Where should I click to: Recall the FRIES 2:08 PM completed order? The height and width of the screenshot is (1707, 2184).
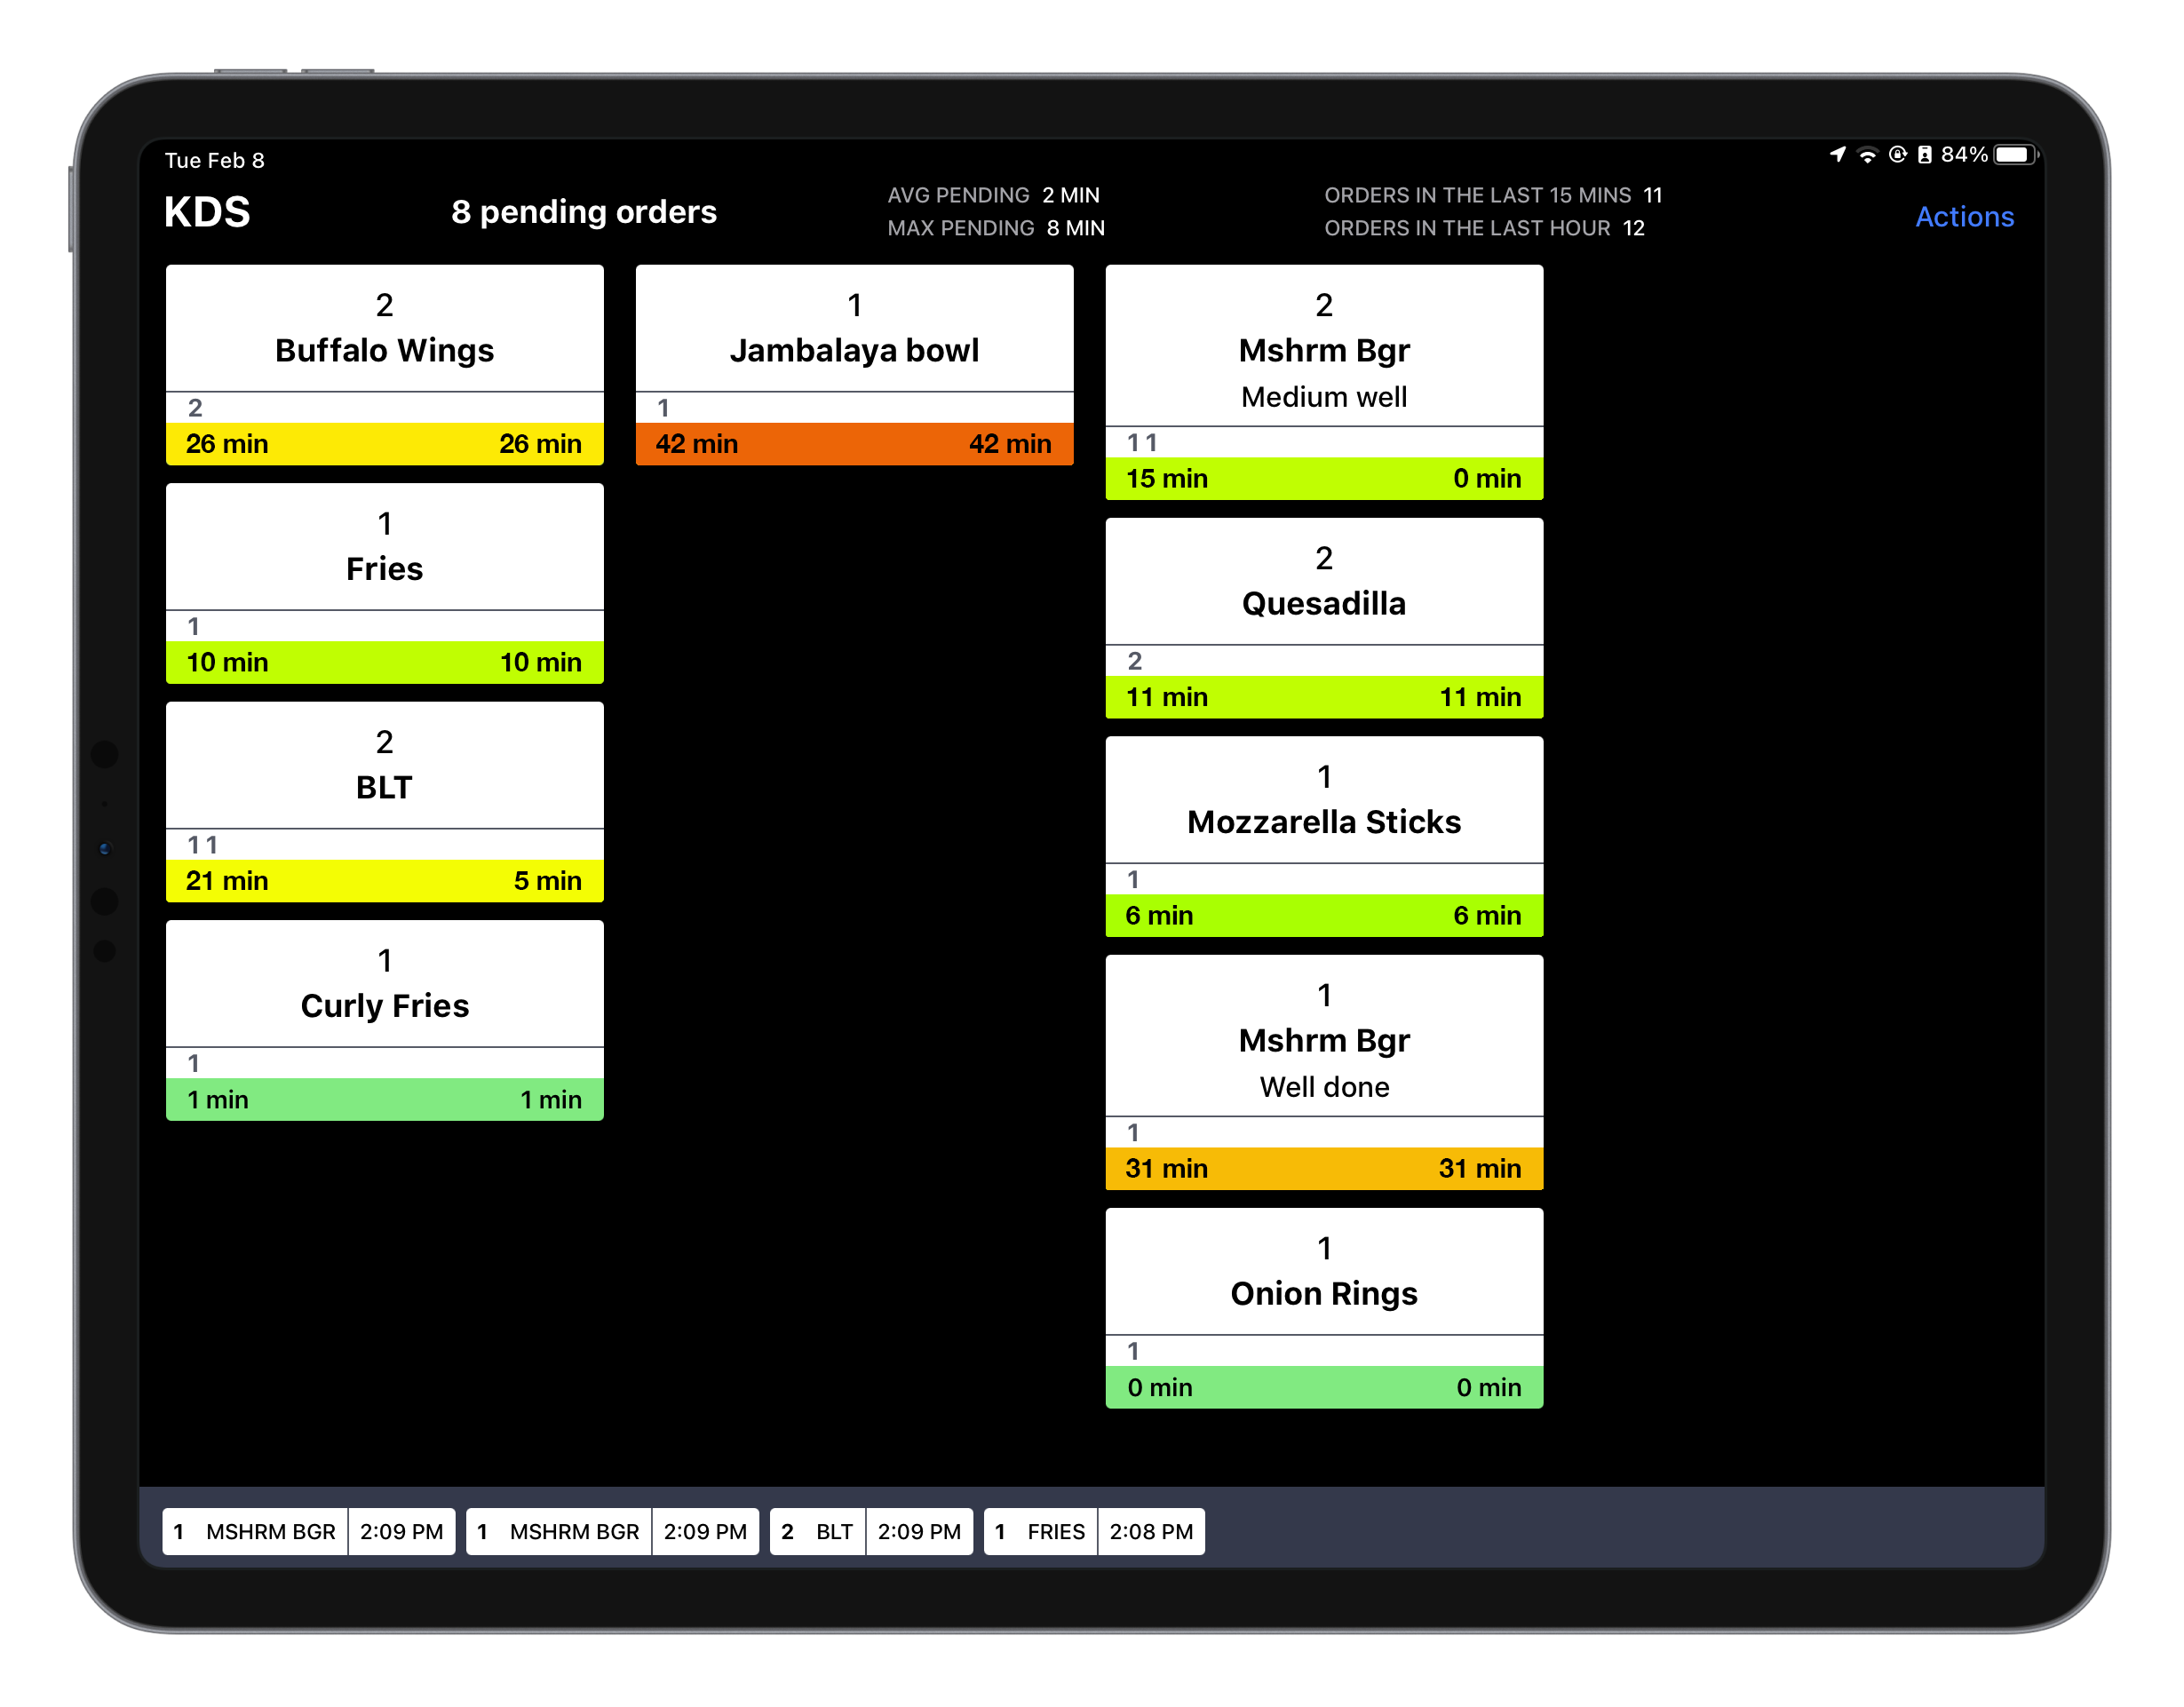[x=1093, y=1531]
